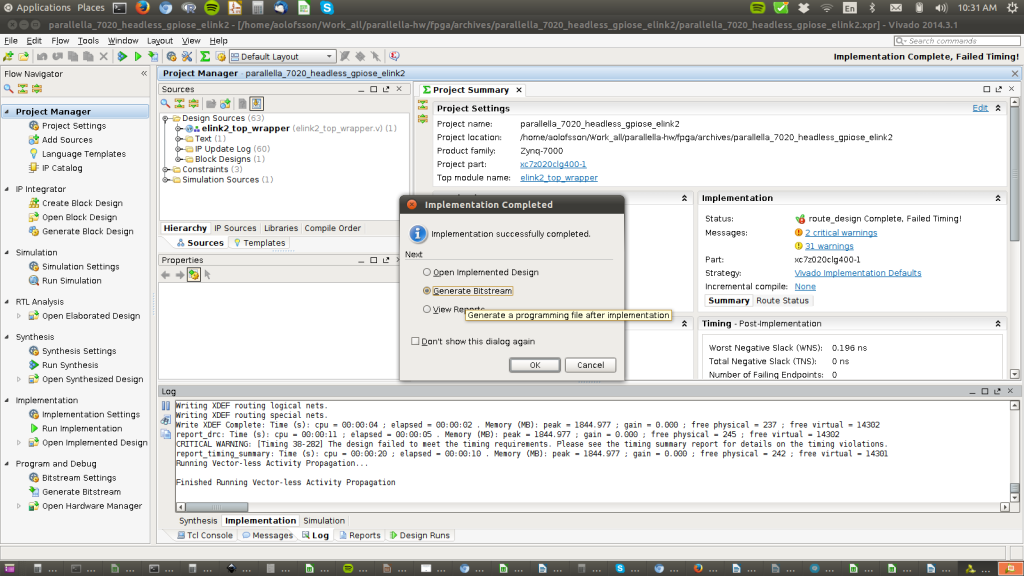1024x576 pixels.
Task: Click Run Implementation in Flow Navigator
Action: click(x=83, y=428)
